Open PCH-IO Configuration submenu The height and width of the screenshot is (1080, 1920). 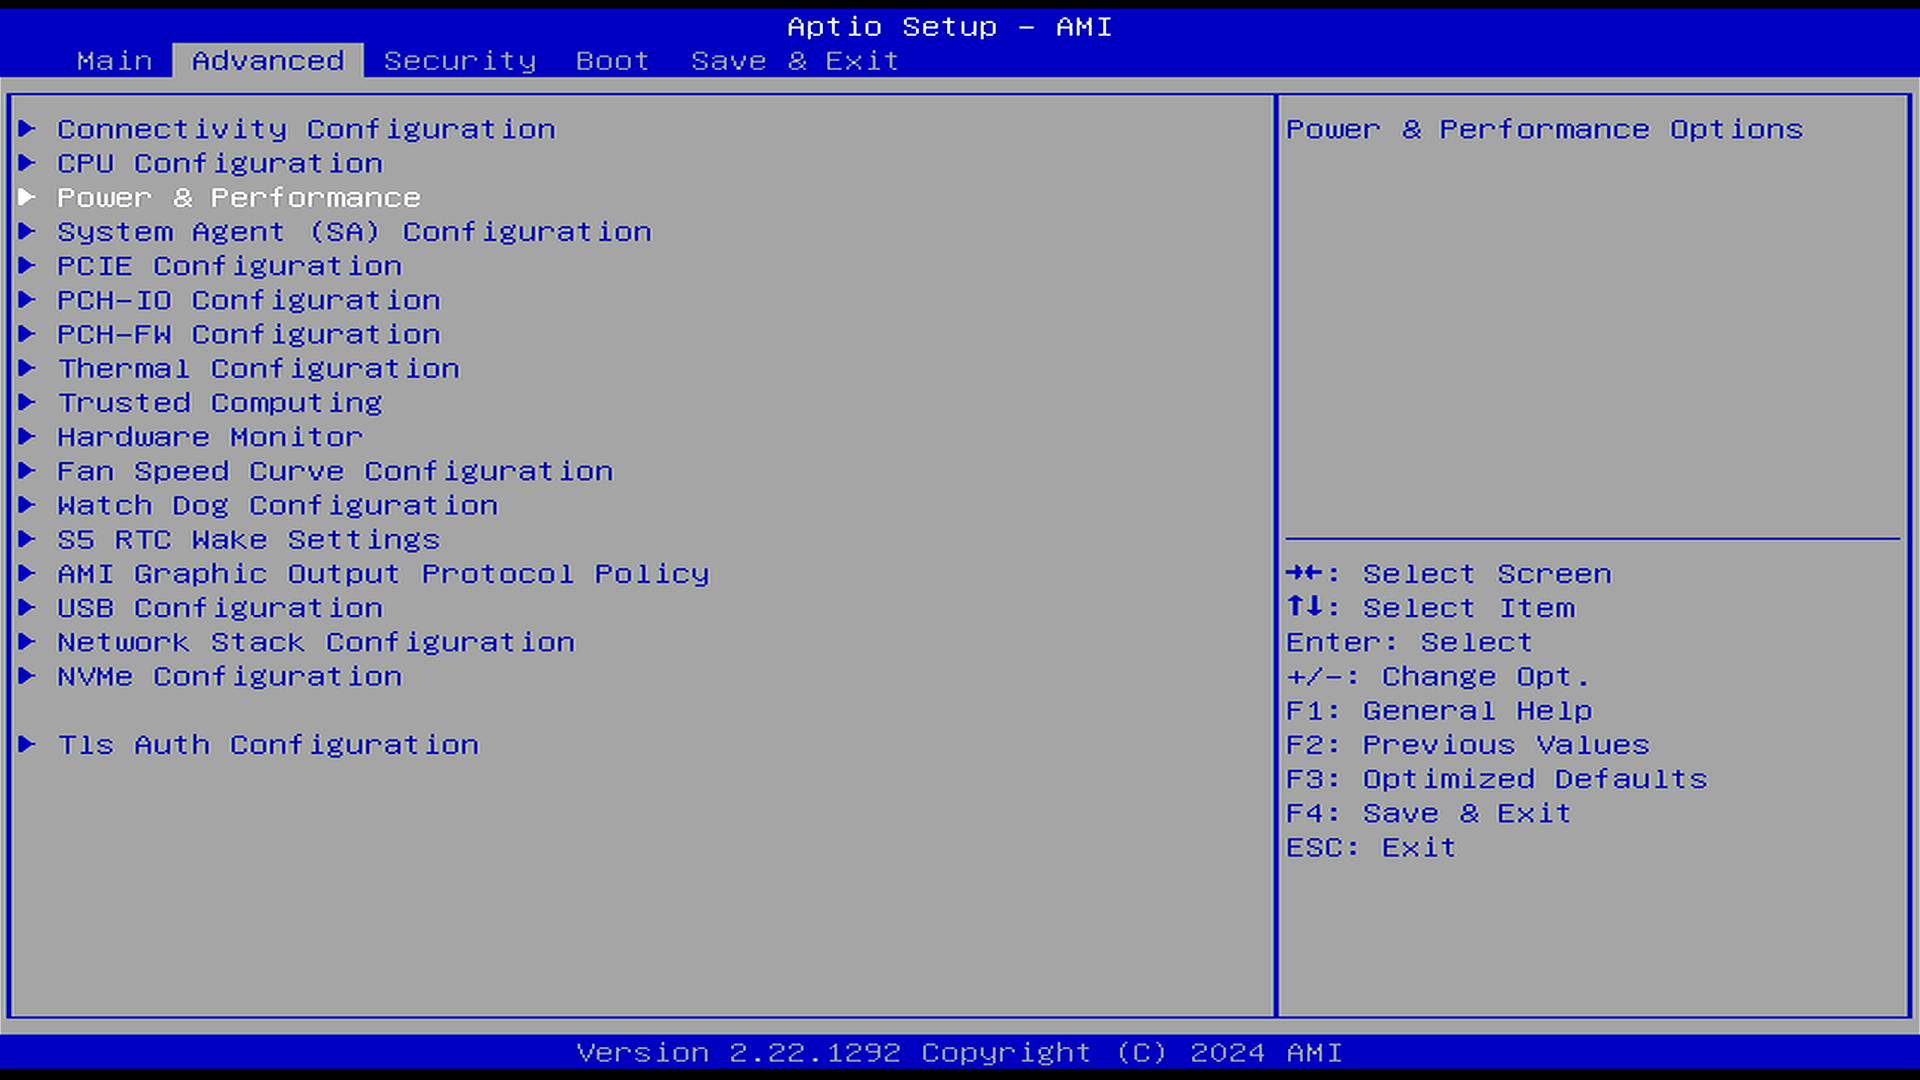click(x=248, y=300)
